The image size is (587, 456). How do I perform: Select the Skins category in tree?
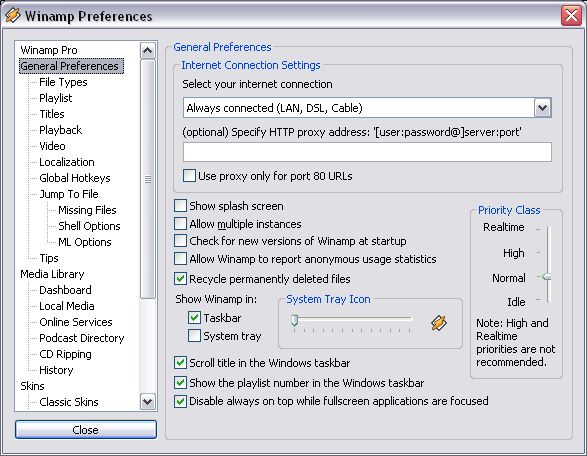[32, 386]
